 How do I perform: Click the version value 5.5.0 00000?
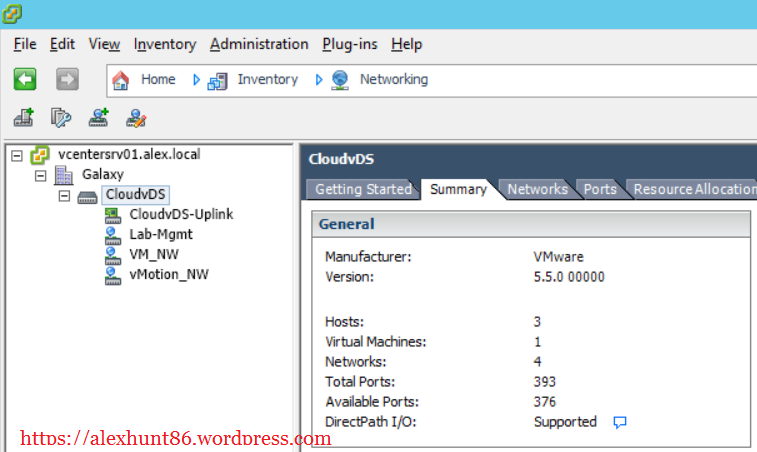click(569, 277)
